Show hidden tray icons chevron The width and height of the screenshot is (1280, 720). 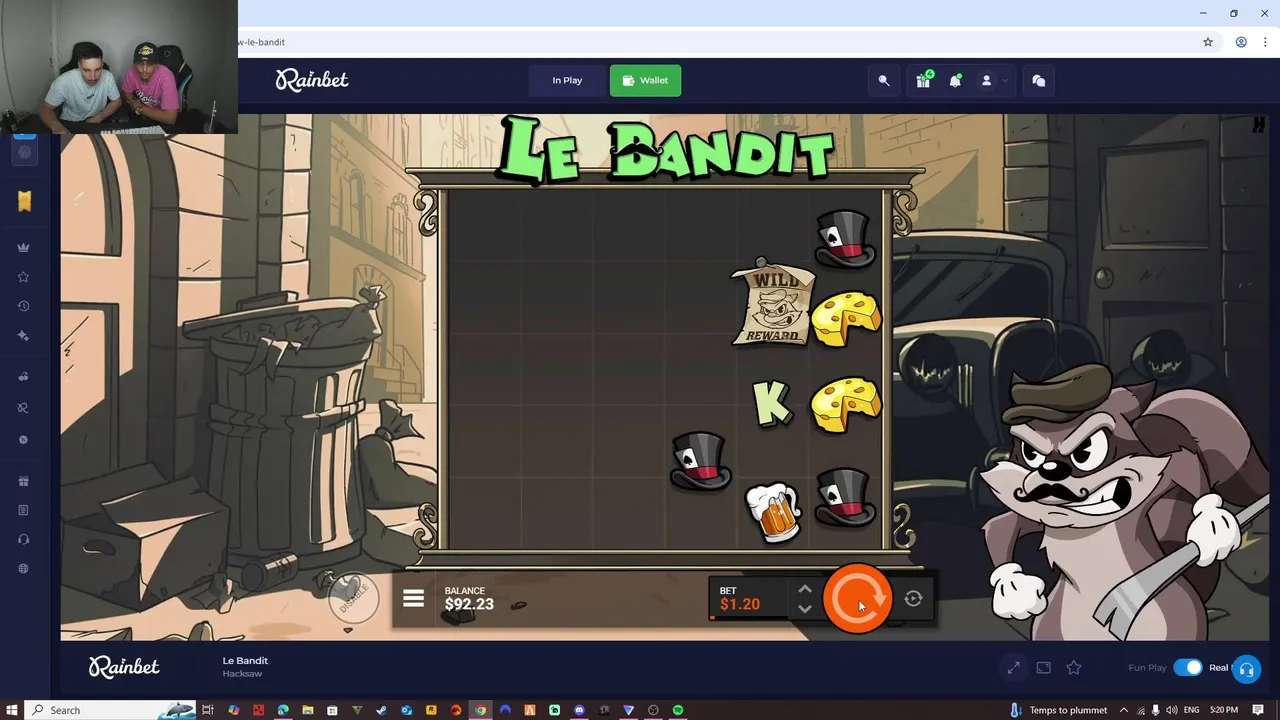(x=1122, y=710)
